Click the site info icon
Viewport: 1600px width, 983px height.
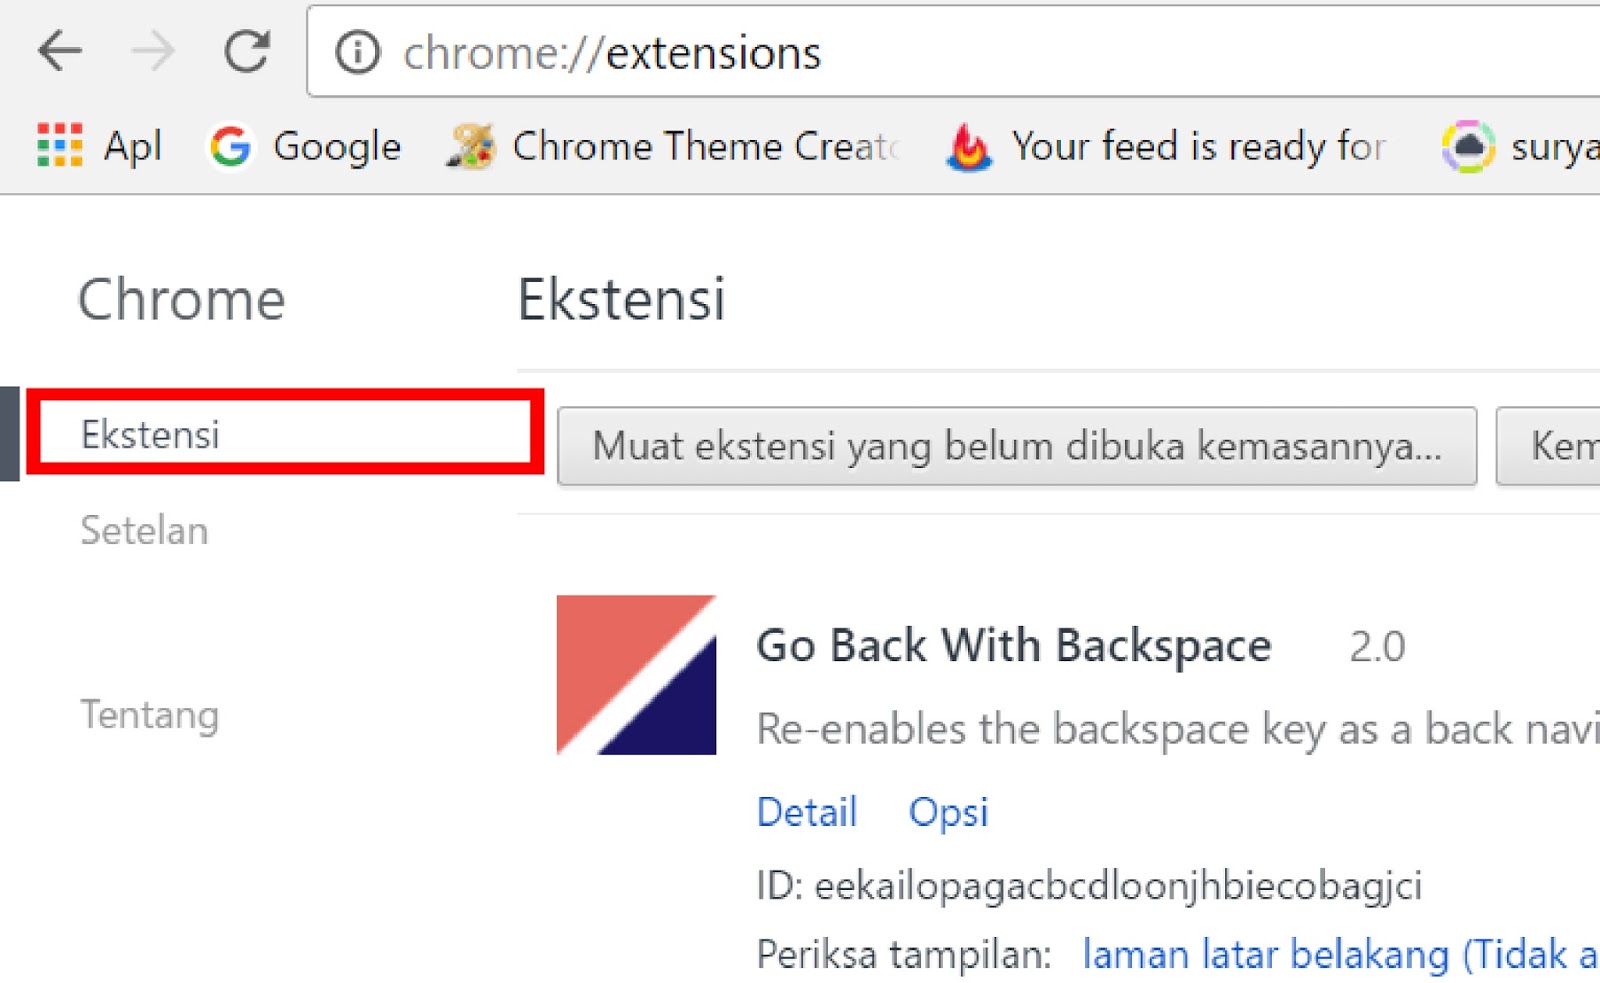(x=357, y=53)
